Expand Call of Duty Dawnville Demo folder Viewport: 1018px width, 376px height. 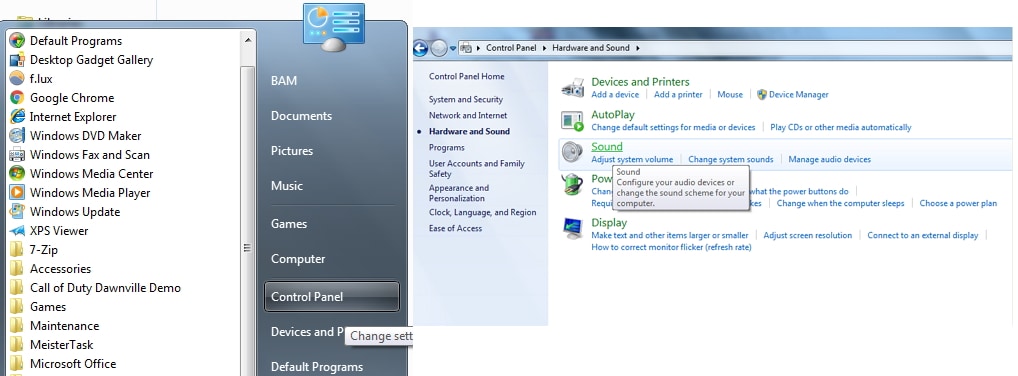[17, 288]
